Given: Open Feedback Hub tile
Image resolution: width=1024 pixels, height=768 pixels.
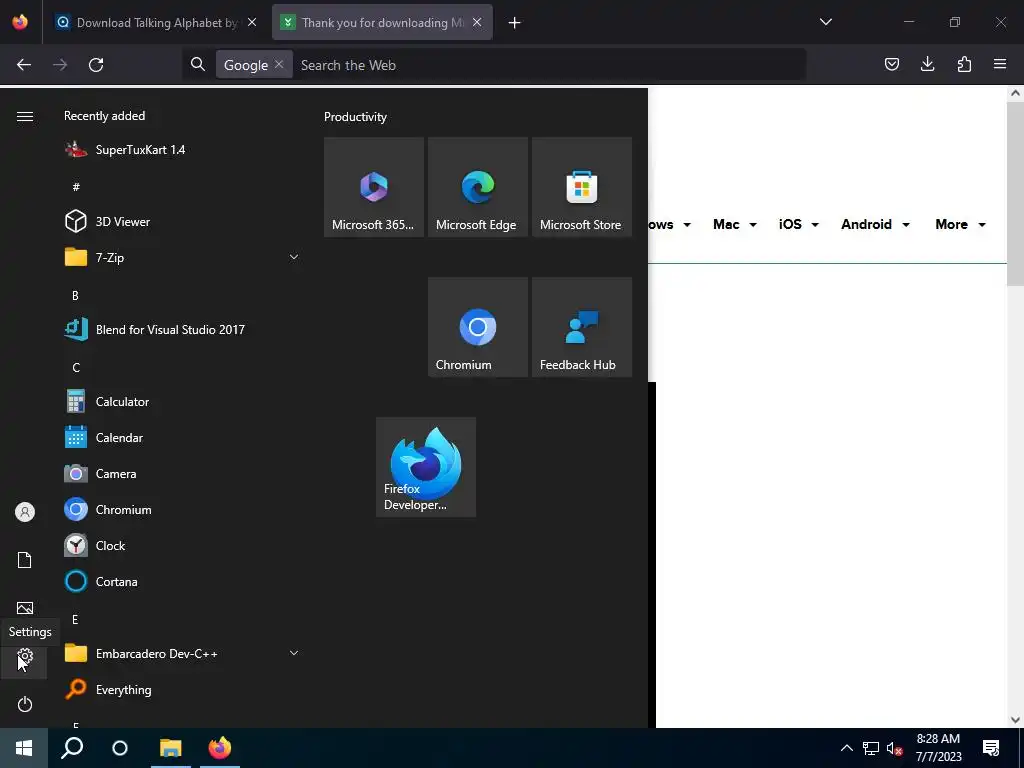Looking at the screenshot, I should tap(582, 327).
